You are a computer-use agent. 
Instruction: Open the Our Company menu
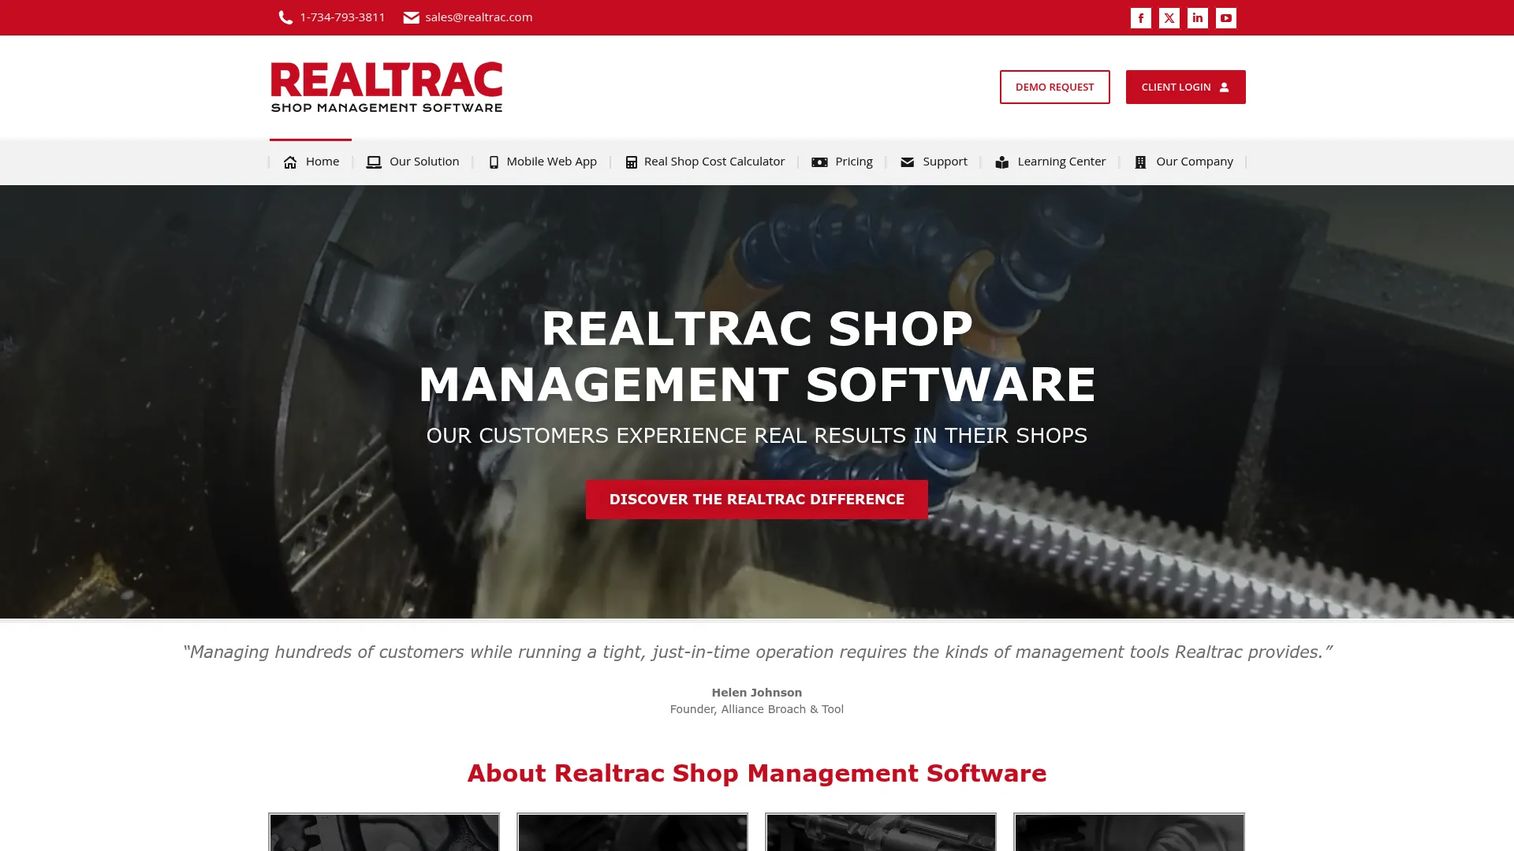(1194, 162)
